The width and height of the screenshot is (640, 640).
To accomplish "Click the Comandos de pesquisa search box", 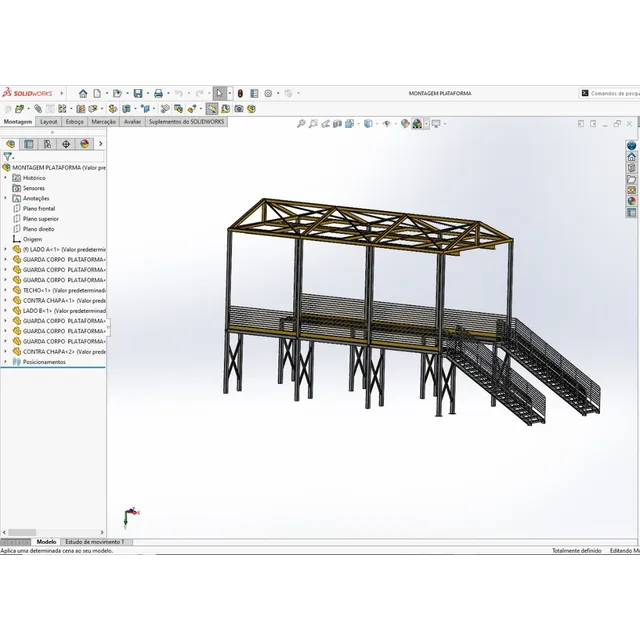I will (x=610, y=93).
